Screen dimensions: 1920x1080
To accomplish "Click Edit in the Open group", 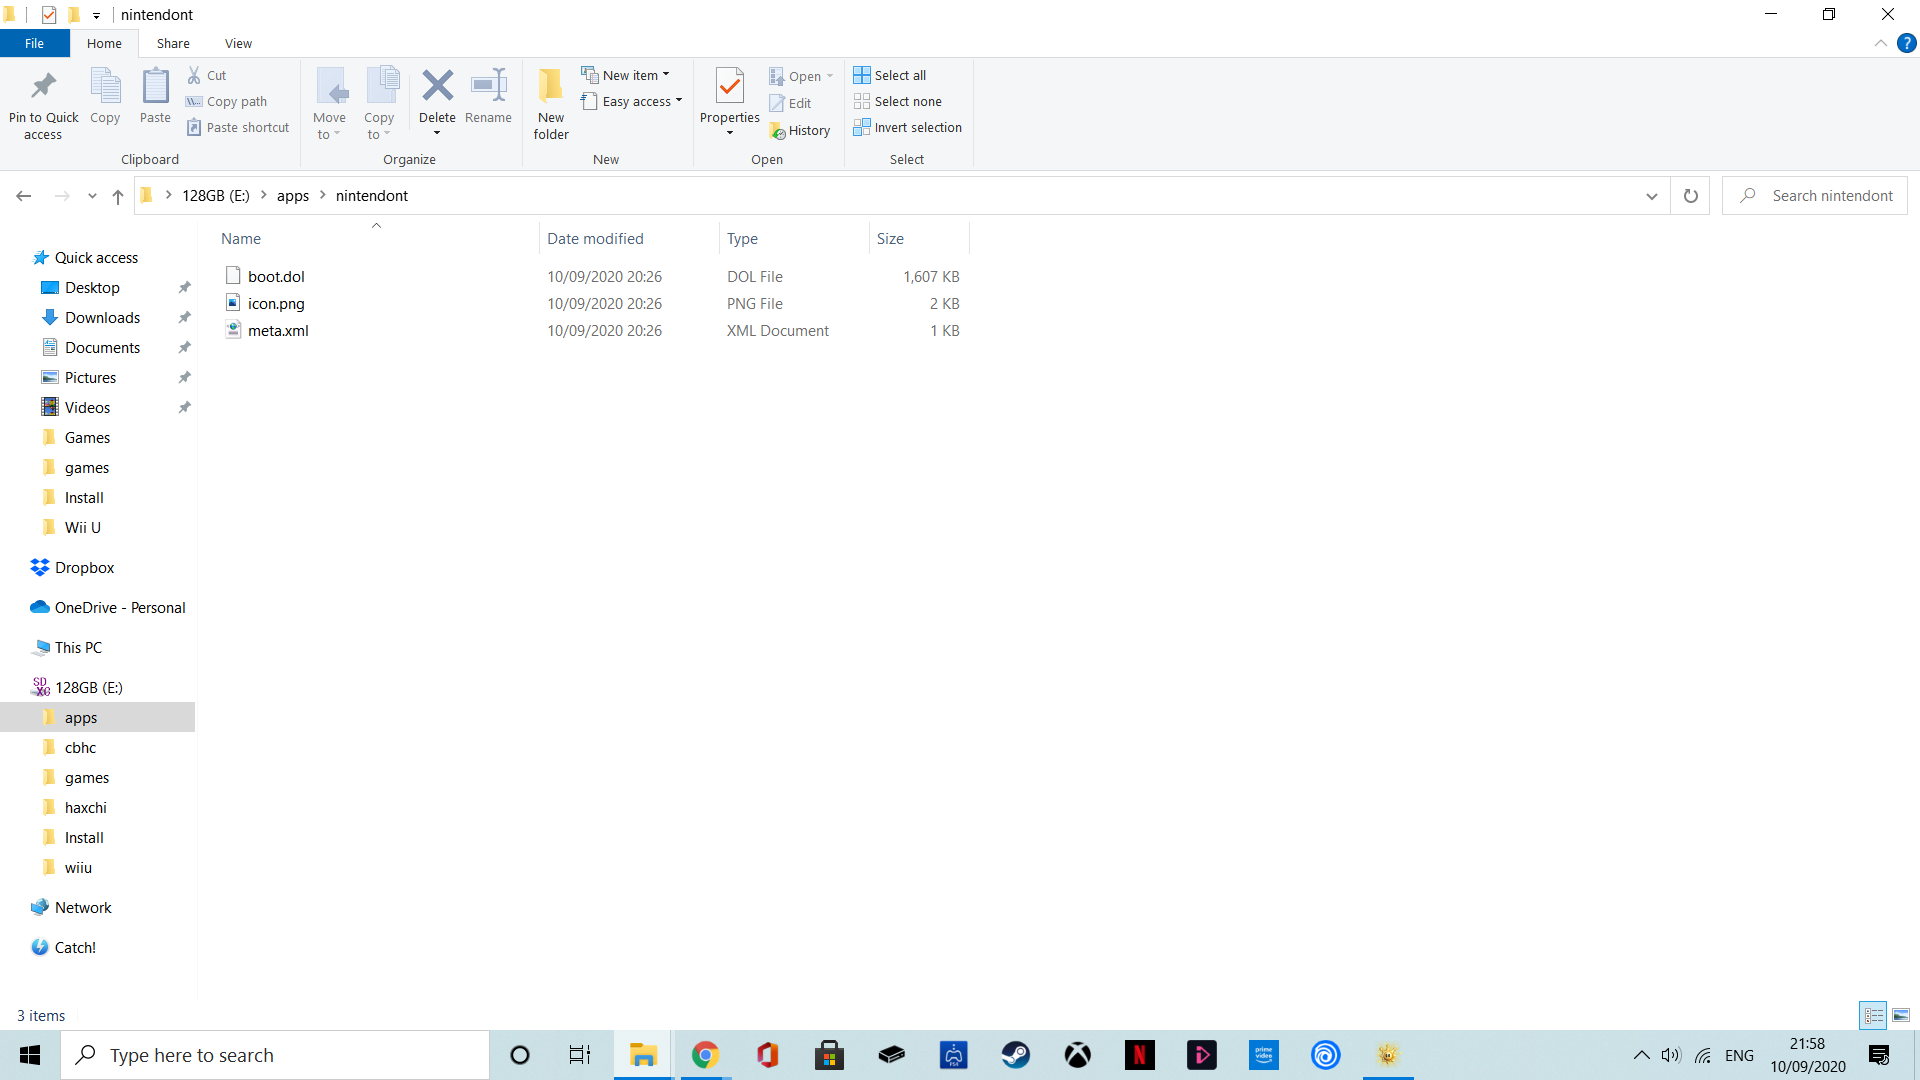I will click(x=790, y=103).
